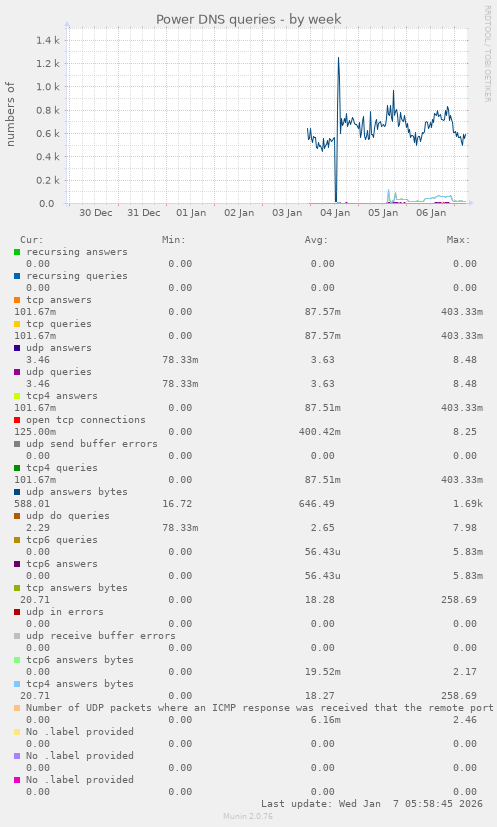Click the magenta No .label provided swatch

point(17,780)
